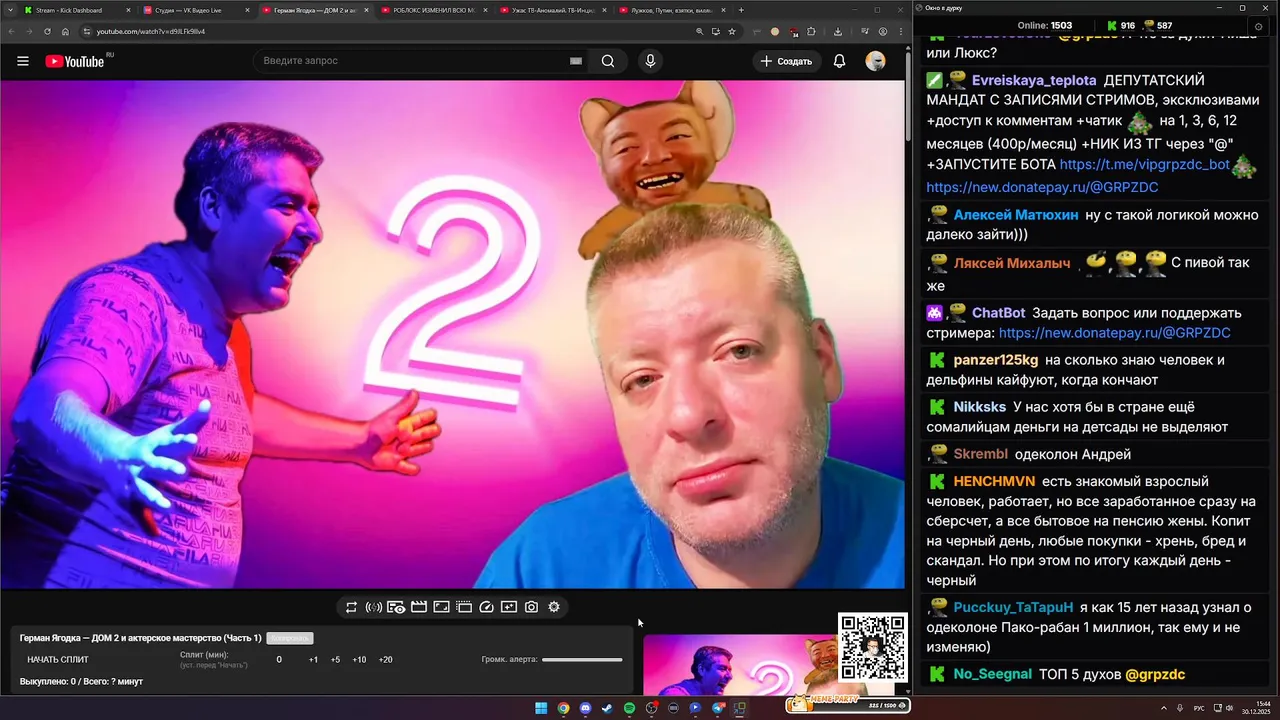Open the on-screen keyboard in the search box
Screen dimensions: 1280x720
575,61
